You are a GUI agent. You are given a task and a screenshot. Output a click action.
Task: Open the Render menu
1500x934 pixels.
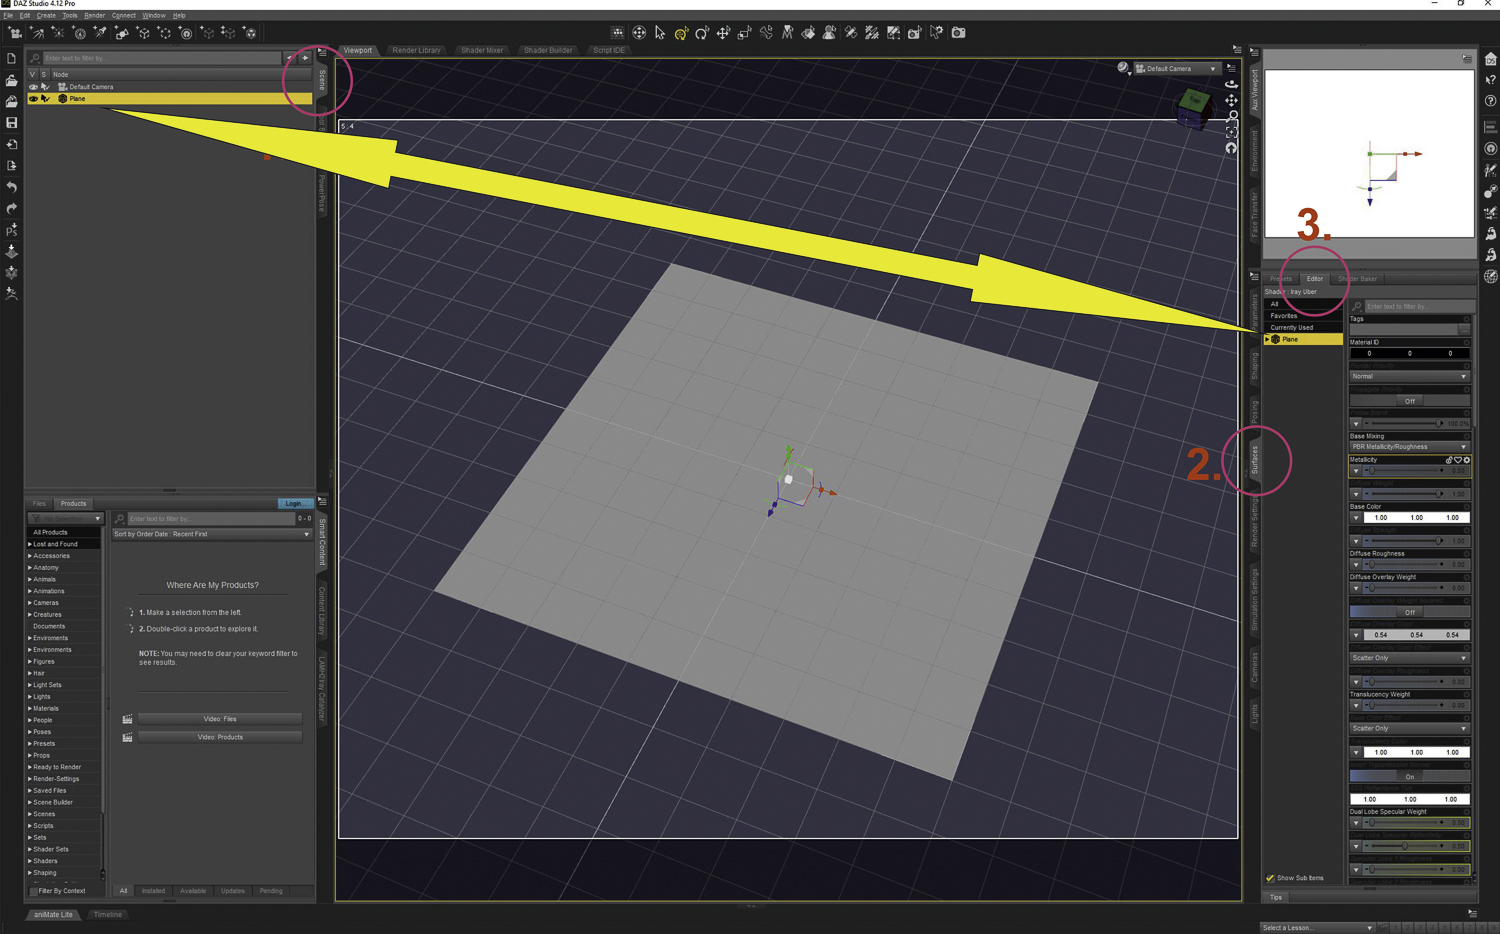pyautogui.click(x=94, y=16)
